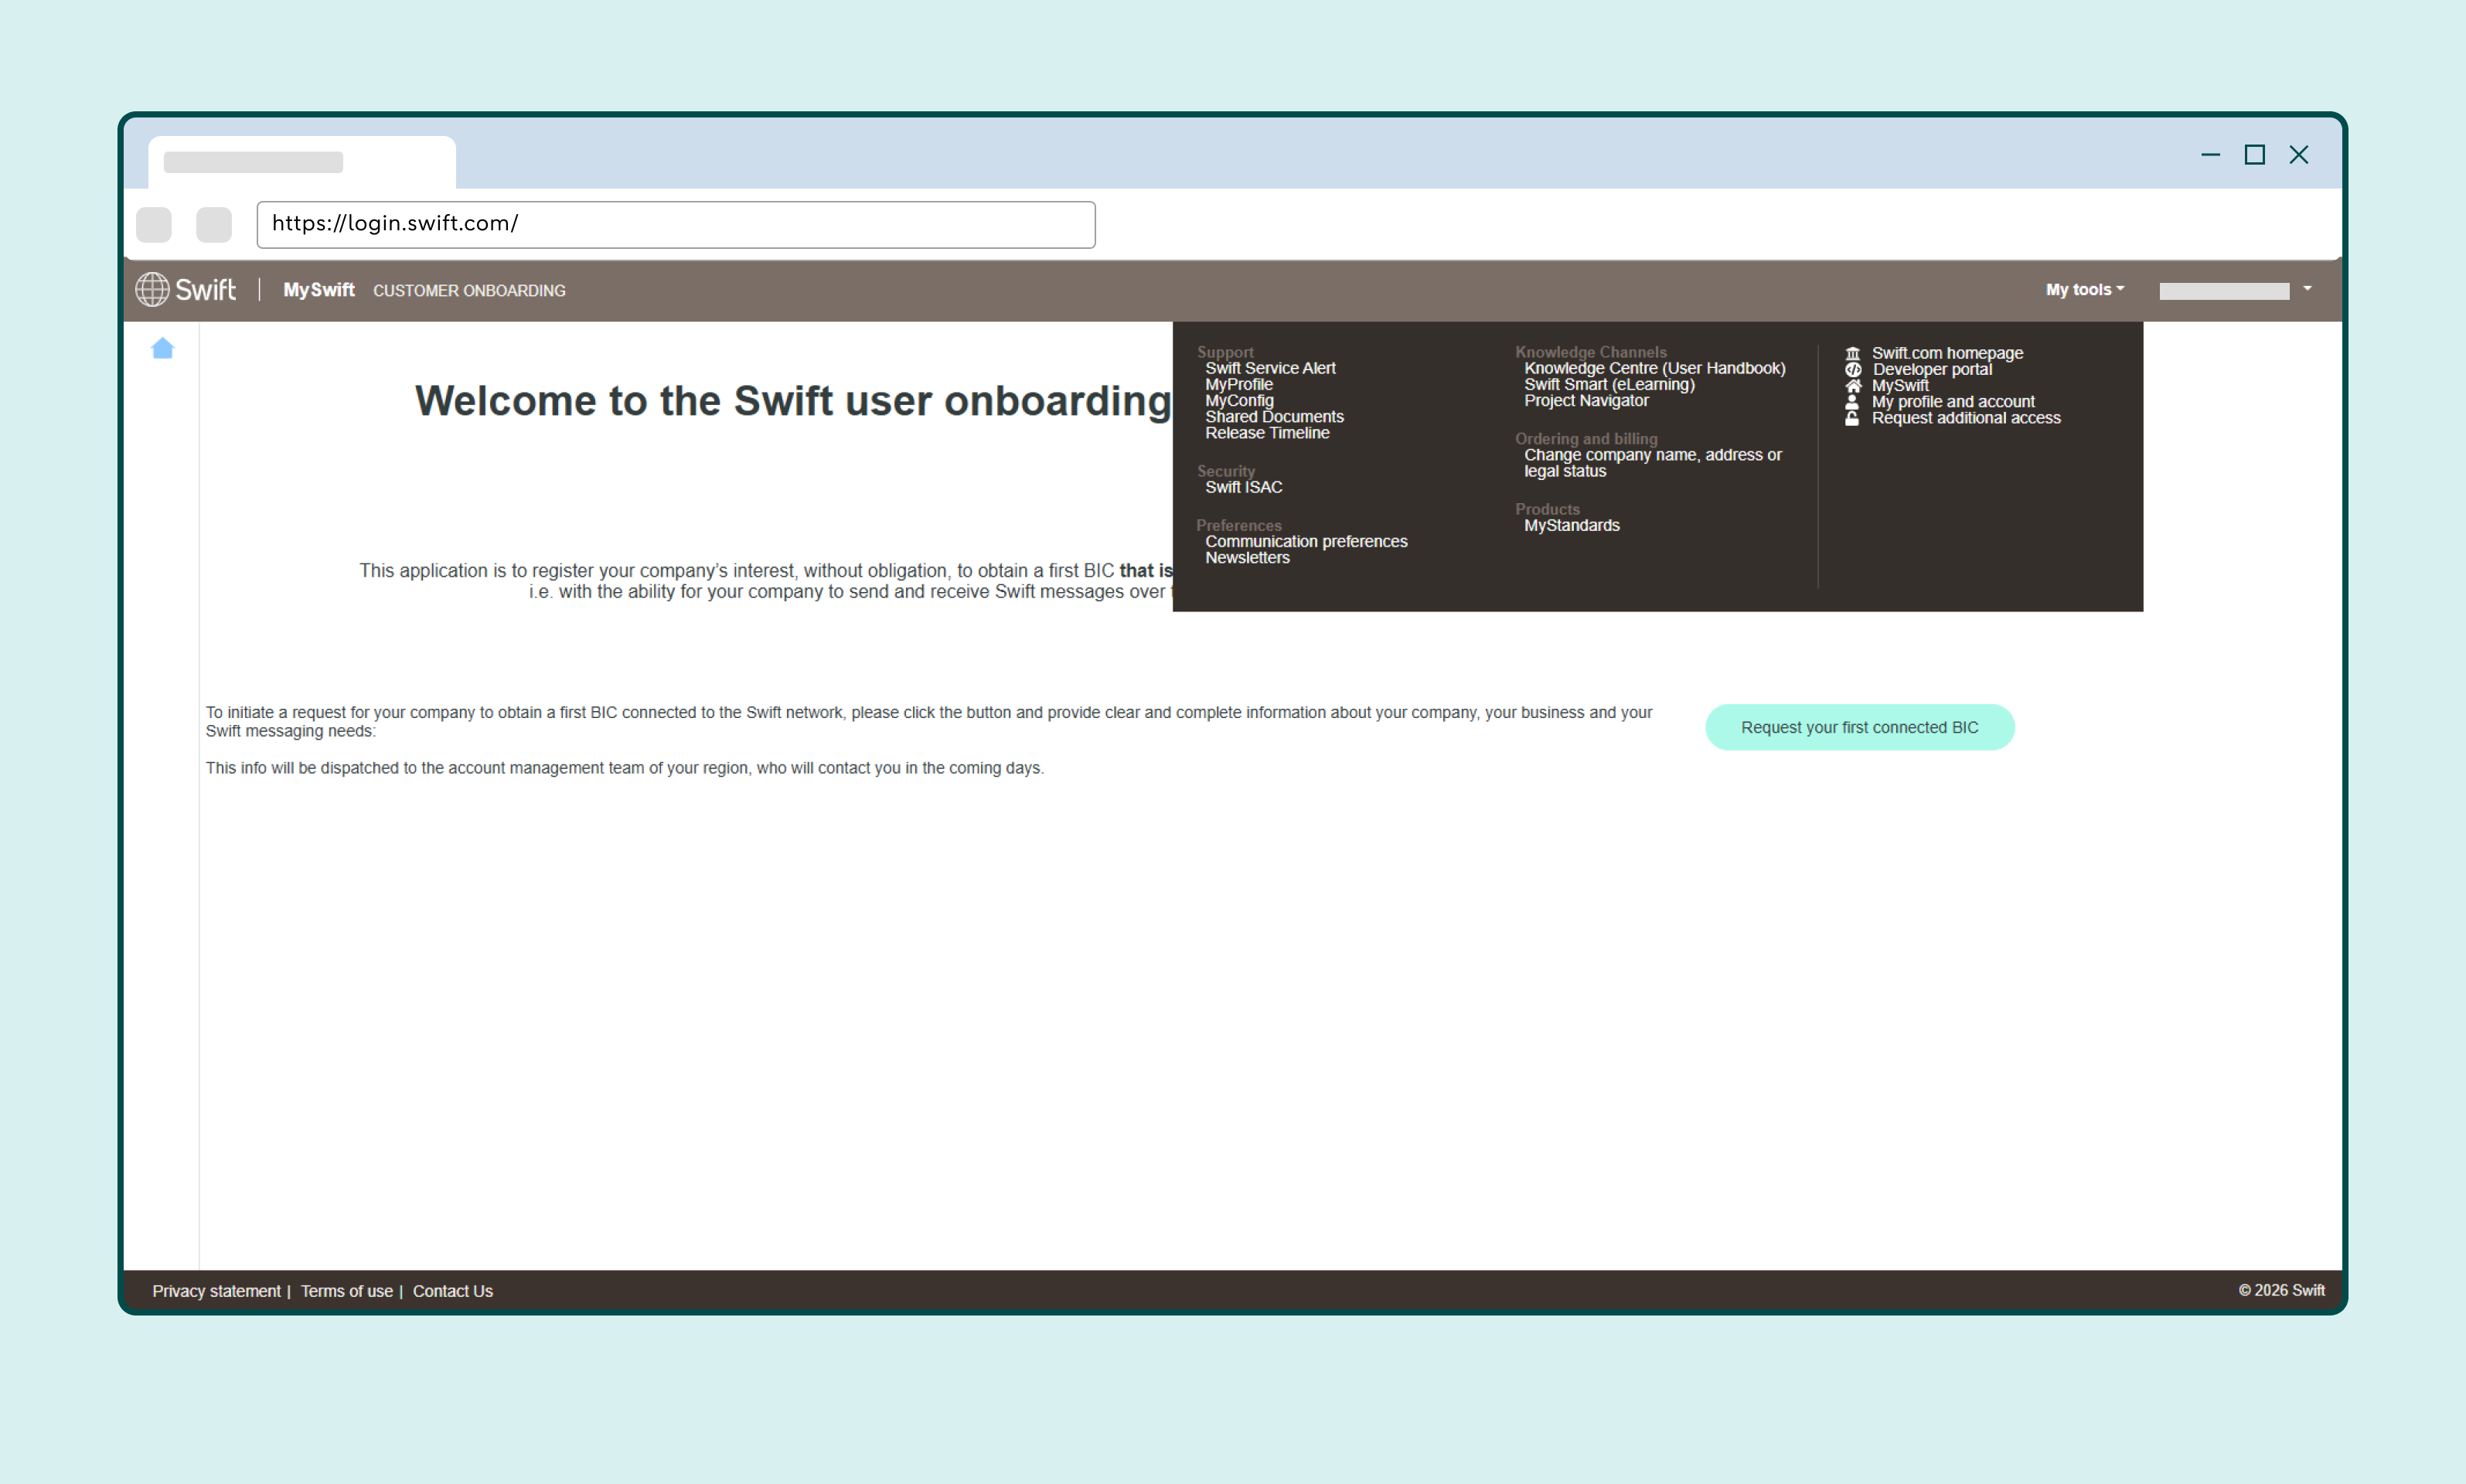Viewport: 2466px width, 1484px height.
Task: Select the browser tab
Action: point(302,162)
